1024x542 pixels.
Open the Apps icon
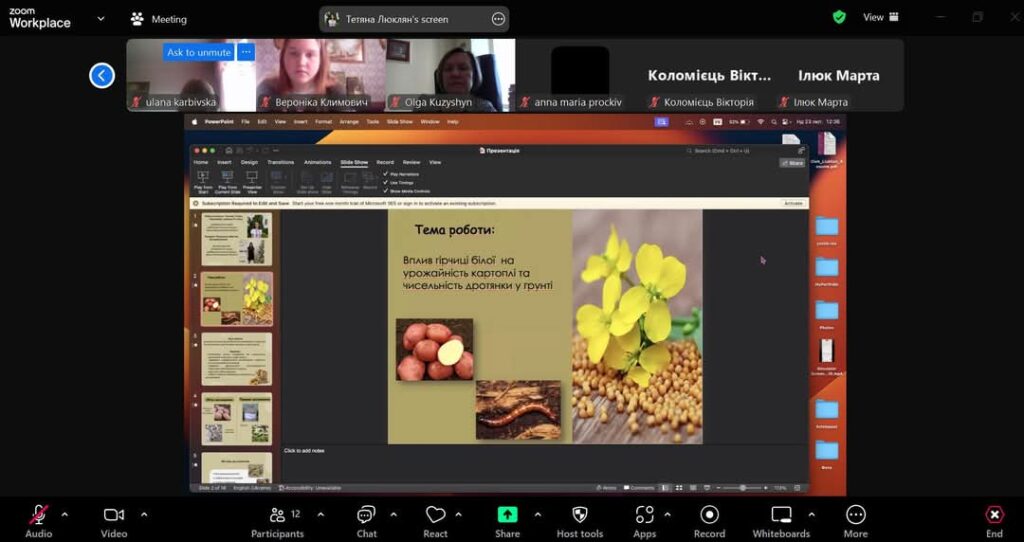645,515
